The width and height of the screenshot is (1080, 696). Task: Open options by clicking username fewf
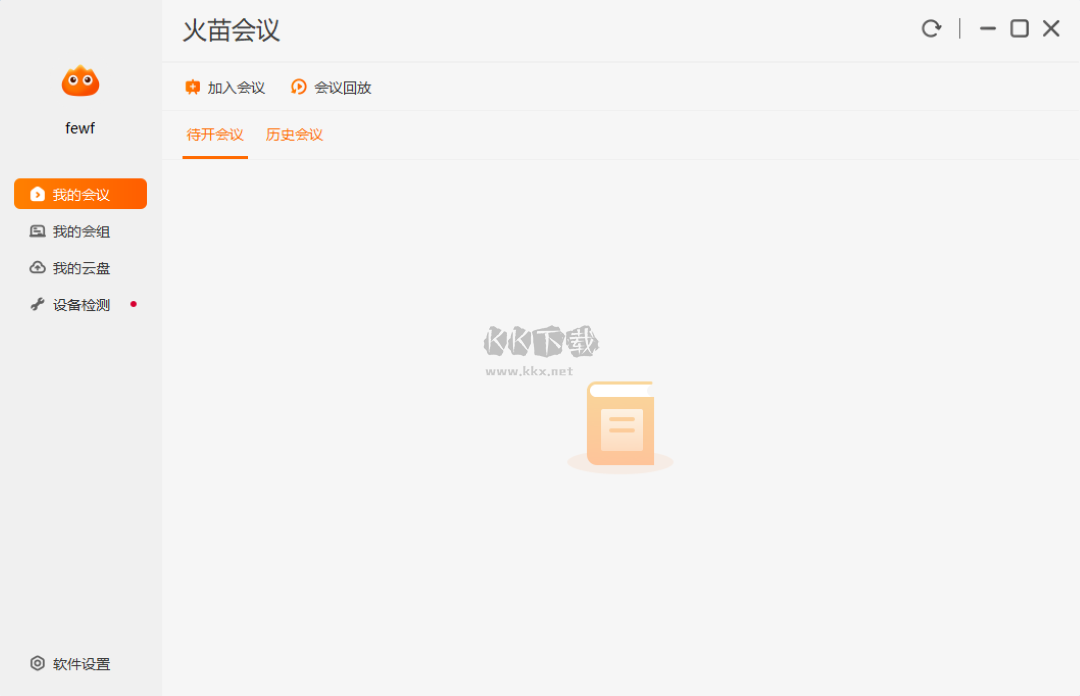pos(80,128)
